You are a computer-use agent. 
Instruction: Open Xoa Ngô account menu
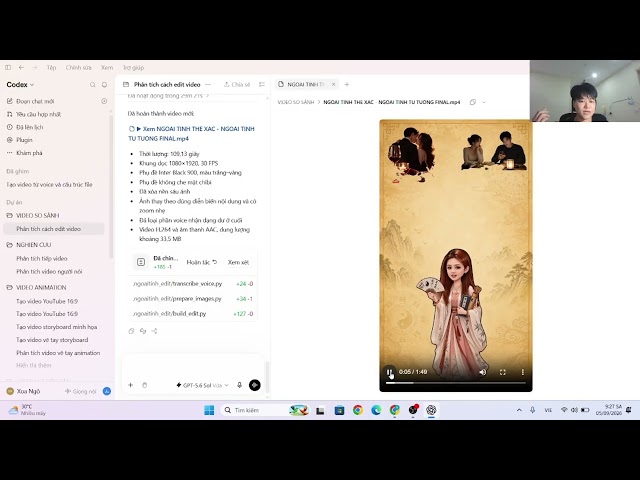coord(23,391)
